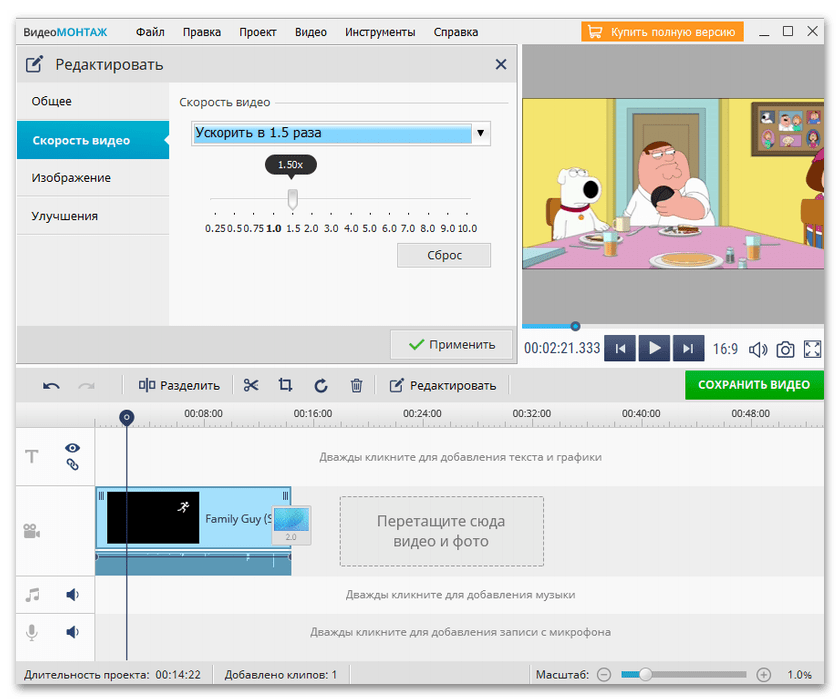Screen dimensions: 840x700
Task: Click the Применить button
Action: click(452, 344)
